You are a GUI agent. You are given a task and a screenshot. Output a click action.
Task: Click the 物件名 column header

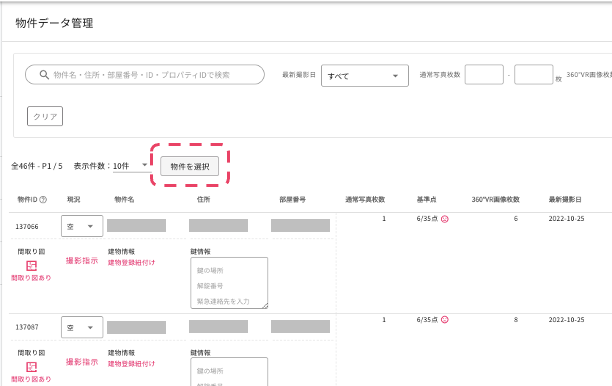tap(124, 199)
